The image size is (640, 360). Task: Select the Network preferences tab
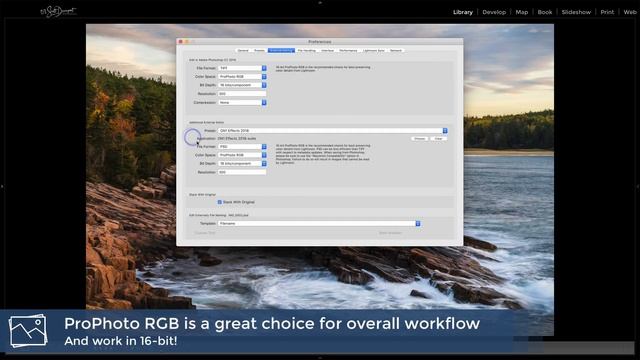396,51
